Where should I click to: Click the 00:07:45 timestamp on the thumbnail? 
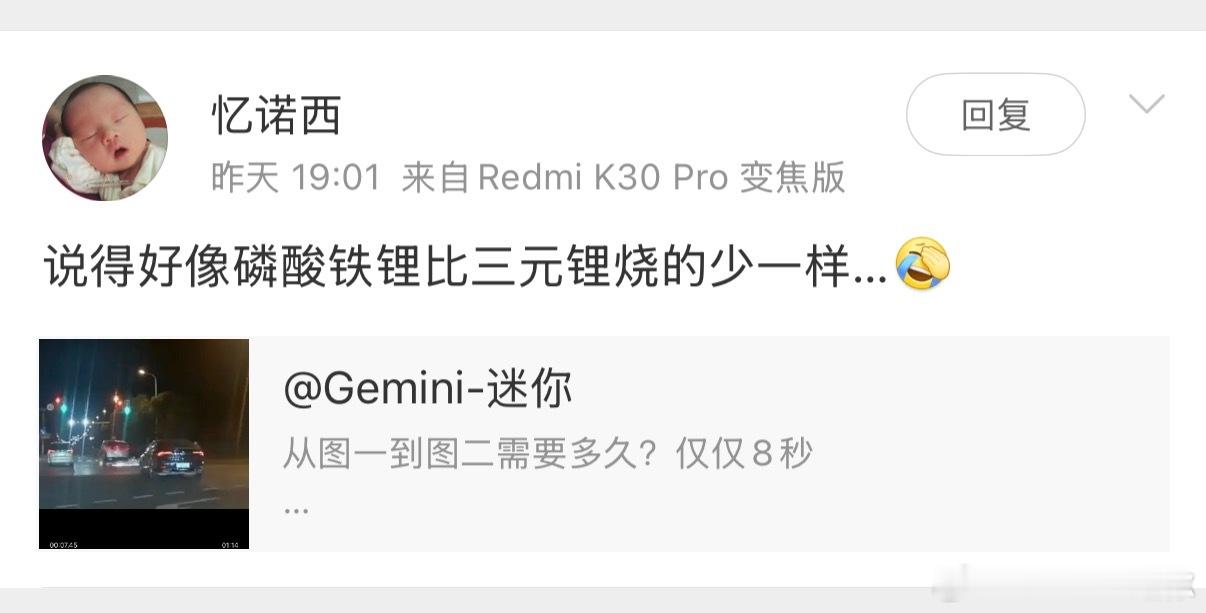point(63,544)
